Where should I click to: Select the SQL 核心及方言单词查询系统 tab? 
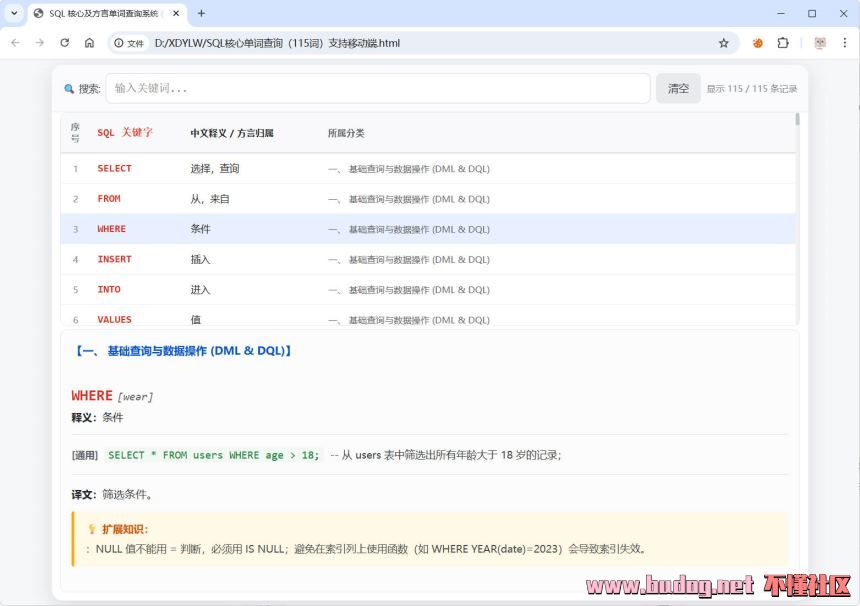104,13
